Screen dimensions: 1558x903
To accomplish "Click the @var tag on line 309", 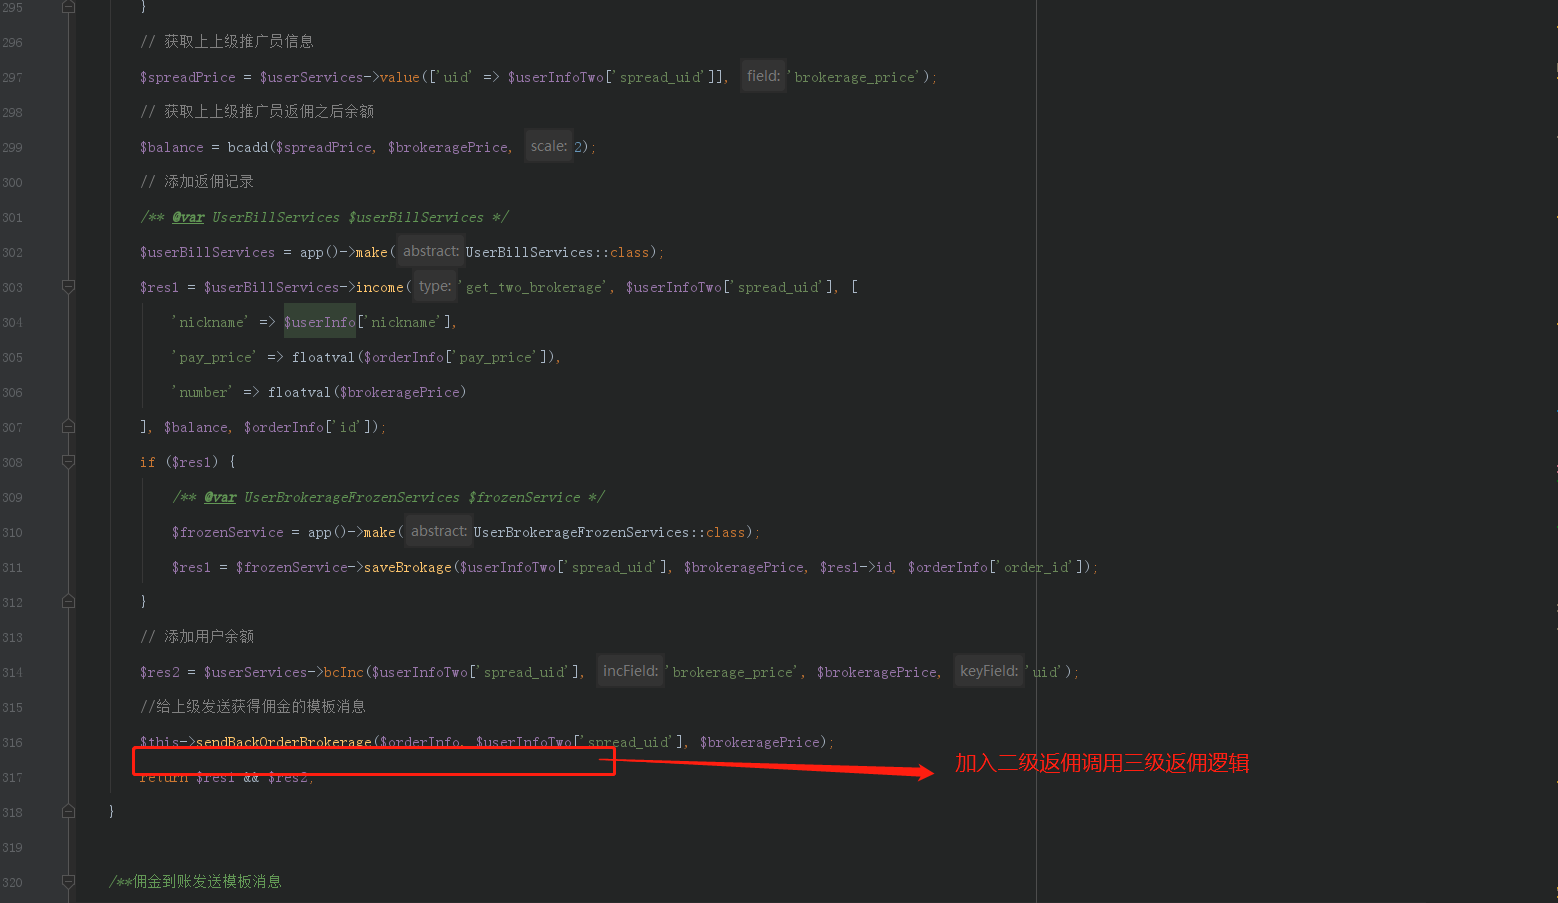I will click(x=220, y=497).
